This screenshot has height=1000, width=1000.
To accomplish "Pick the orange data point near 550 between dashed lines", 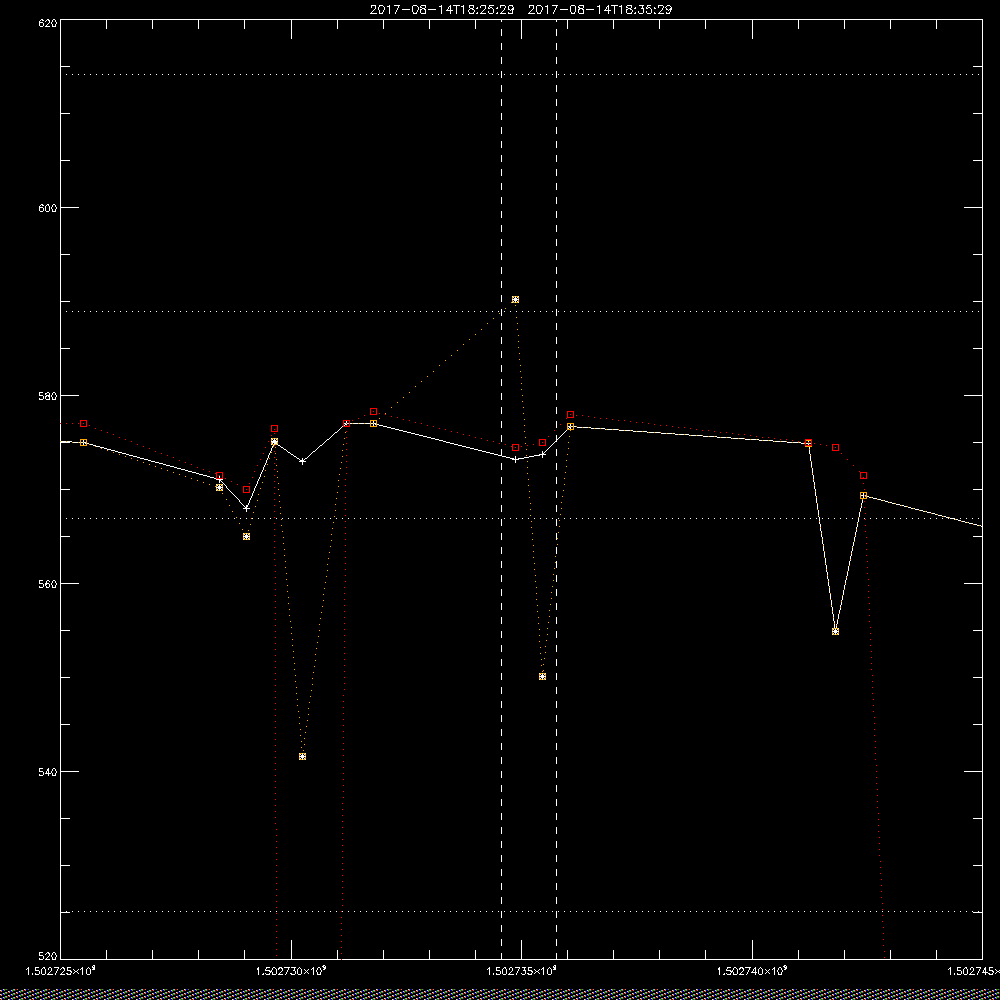I will point(542,677).
